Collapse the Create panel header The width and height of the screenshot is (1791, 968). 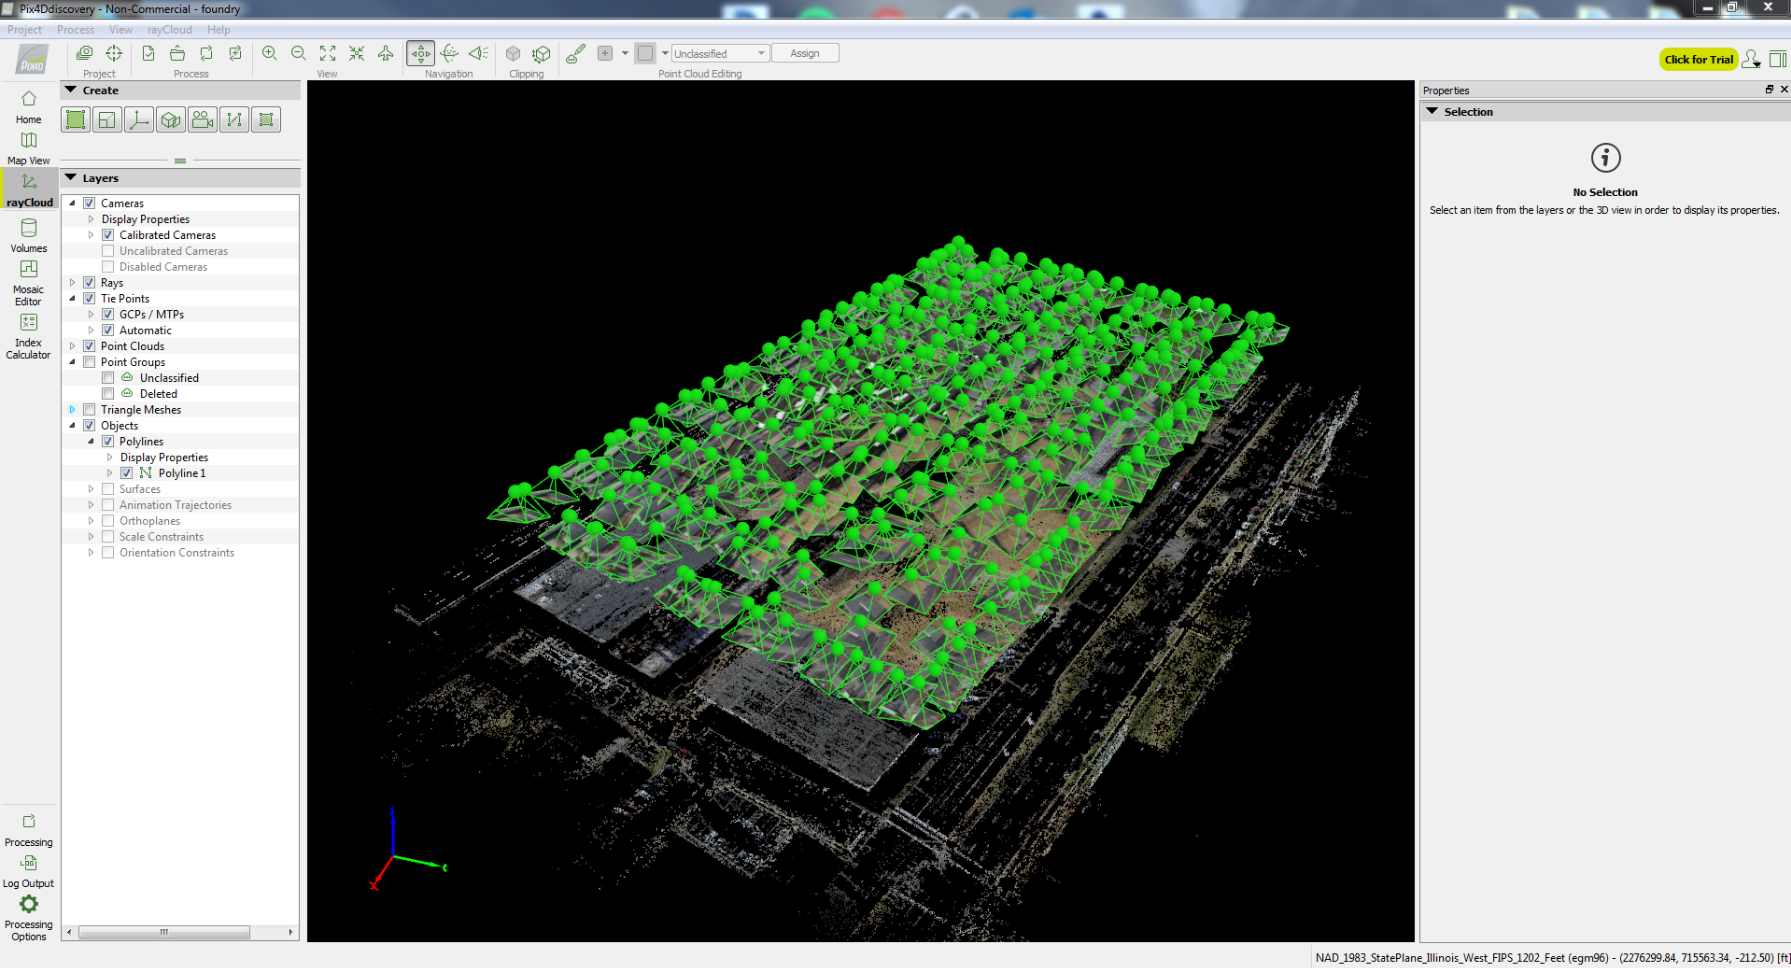coord(71,90)
